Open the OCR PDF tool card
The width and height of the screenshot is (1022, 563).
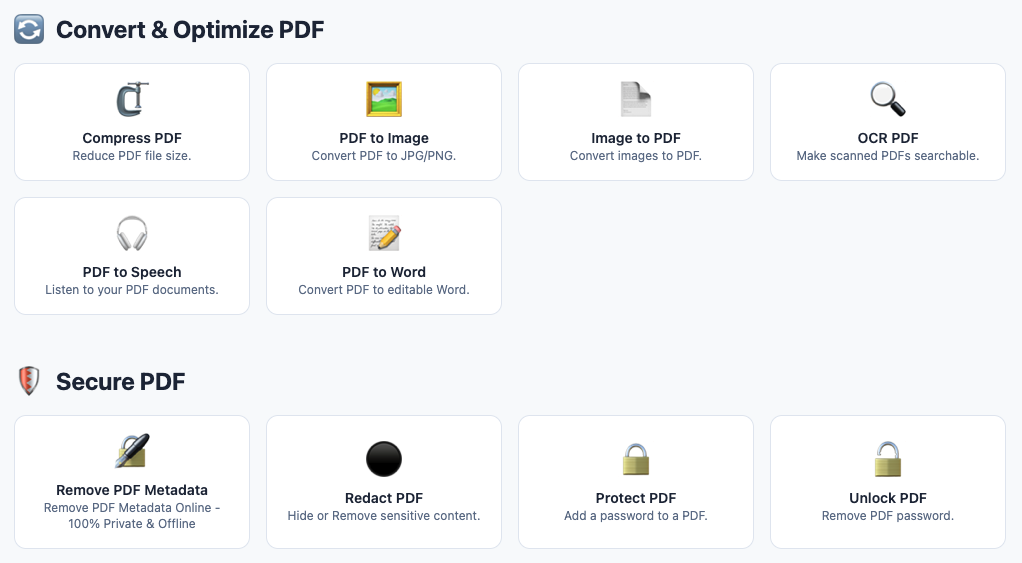pos(888,122)
